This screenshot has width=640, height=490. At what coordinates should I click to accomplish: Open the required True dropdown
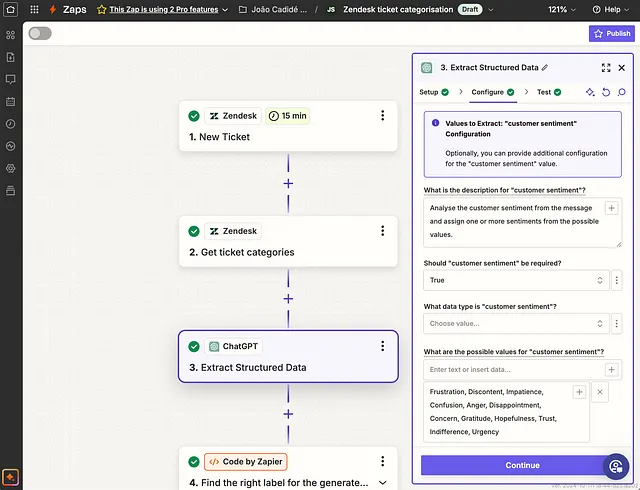tap(516, 280)
